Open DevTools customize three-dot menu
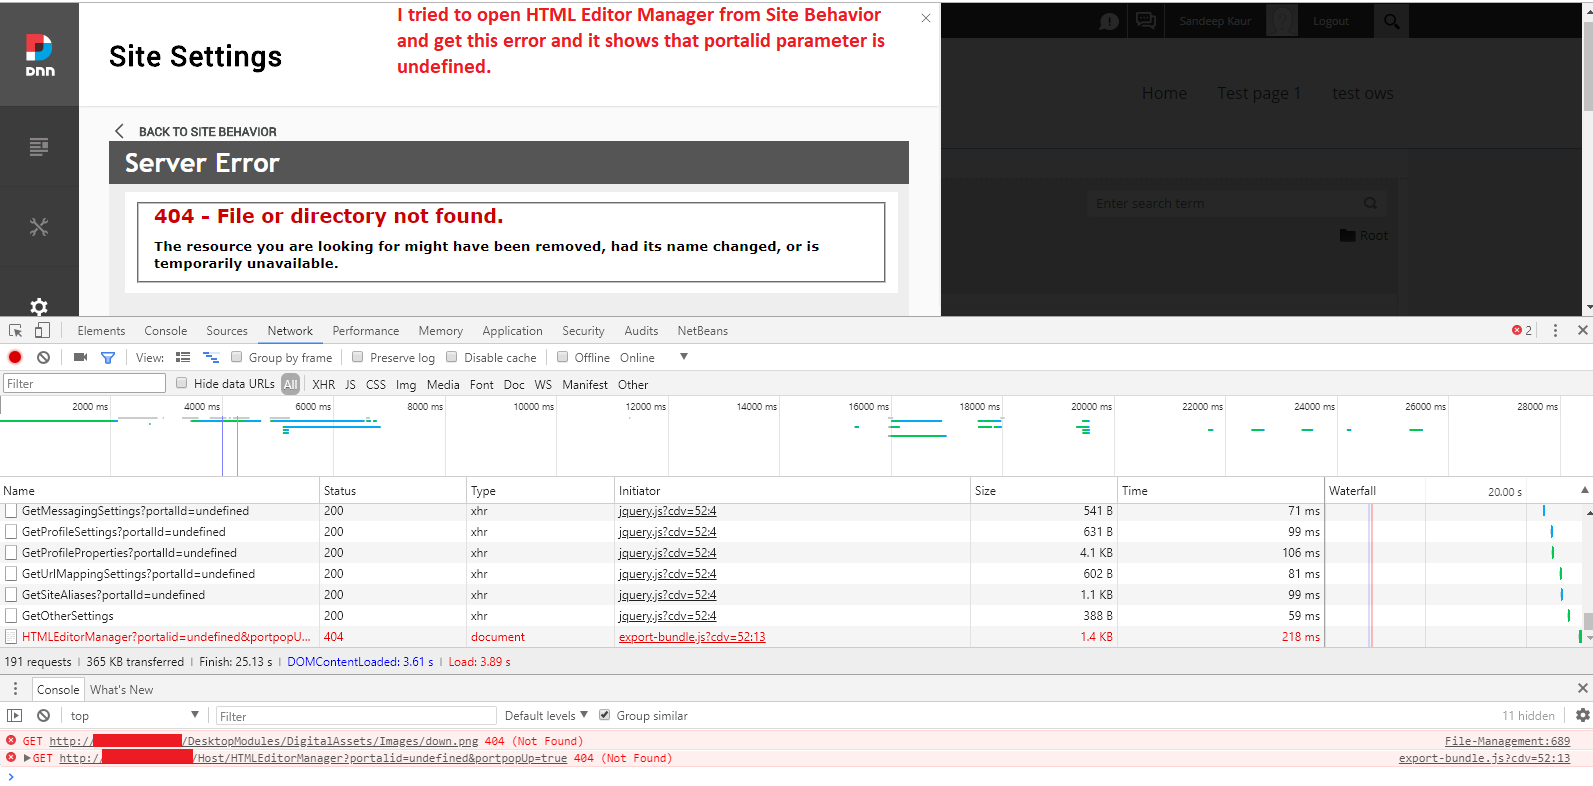The width and height of the screenshot is (1593, 786). 1555,330
